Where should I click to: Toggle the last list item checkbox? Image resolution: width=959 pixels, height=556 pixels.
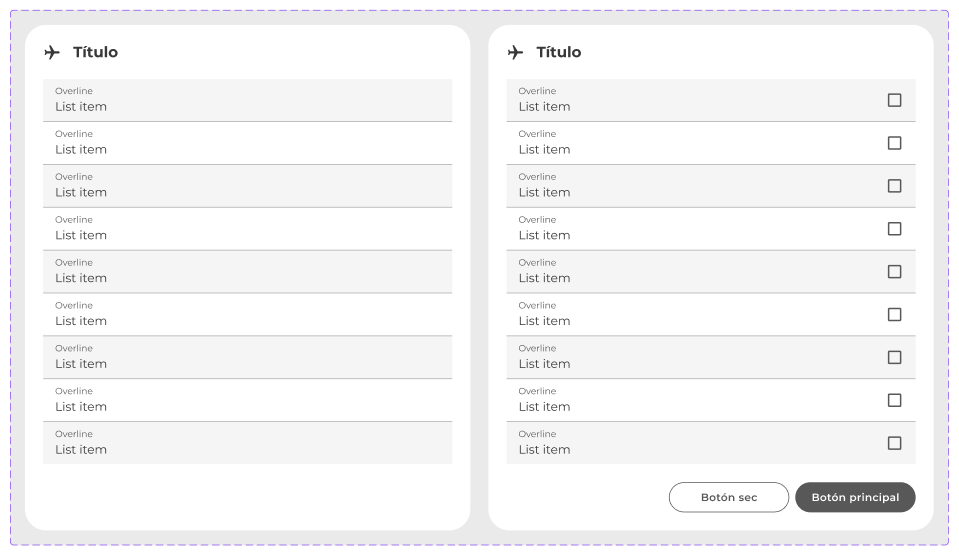pos(894,443)
